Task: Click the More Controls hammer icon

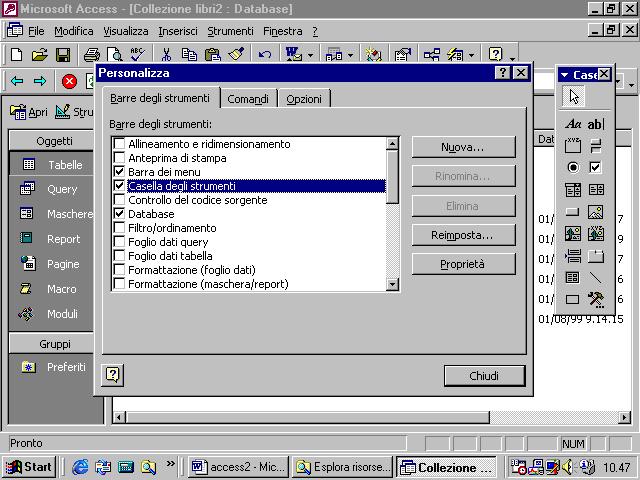Action: tap(596, 300)
